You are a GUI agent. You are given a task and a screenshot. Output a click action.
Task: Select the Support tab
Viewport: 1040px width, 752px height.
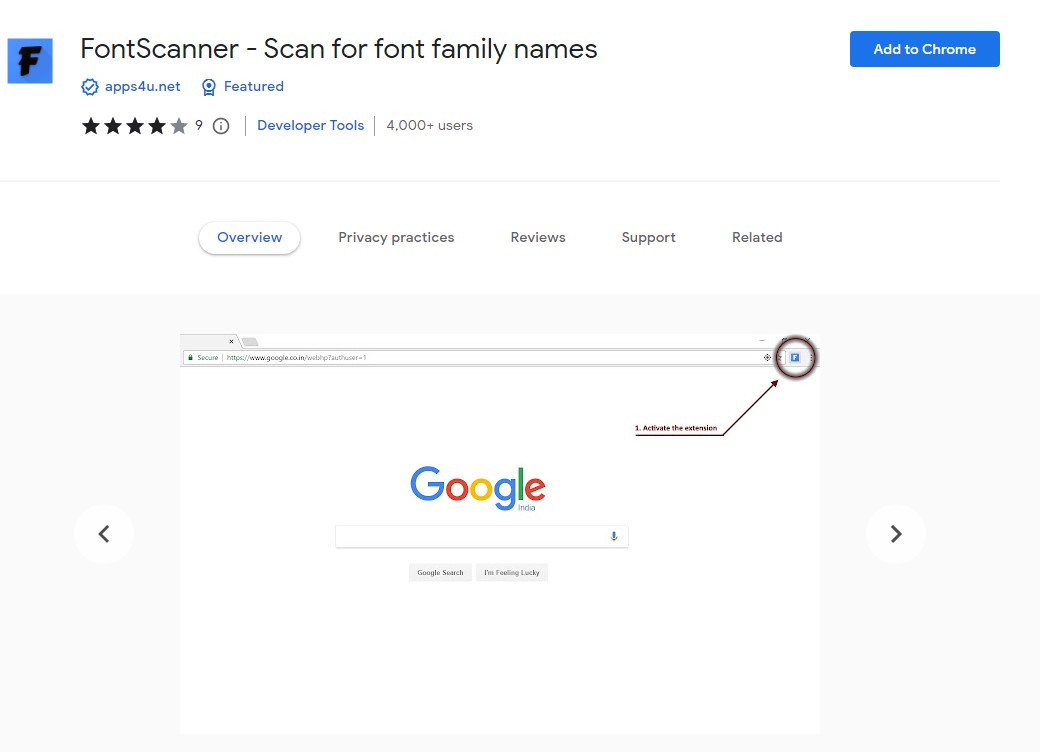(x=648, y=237)
